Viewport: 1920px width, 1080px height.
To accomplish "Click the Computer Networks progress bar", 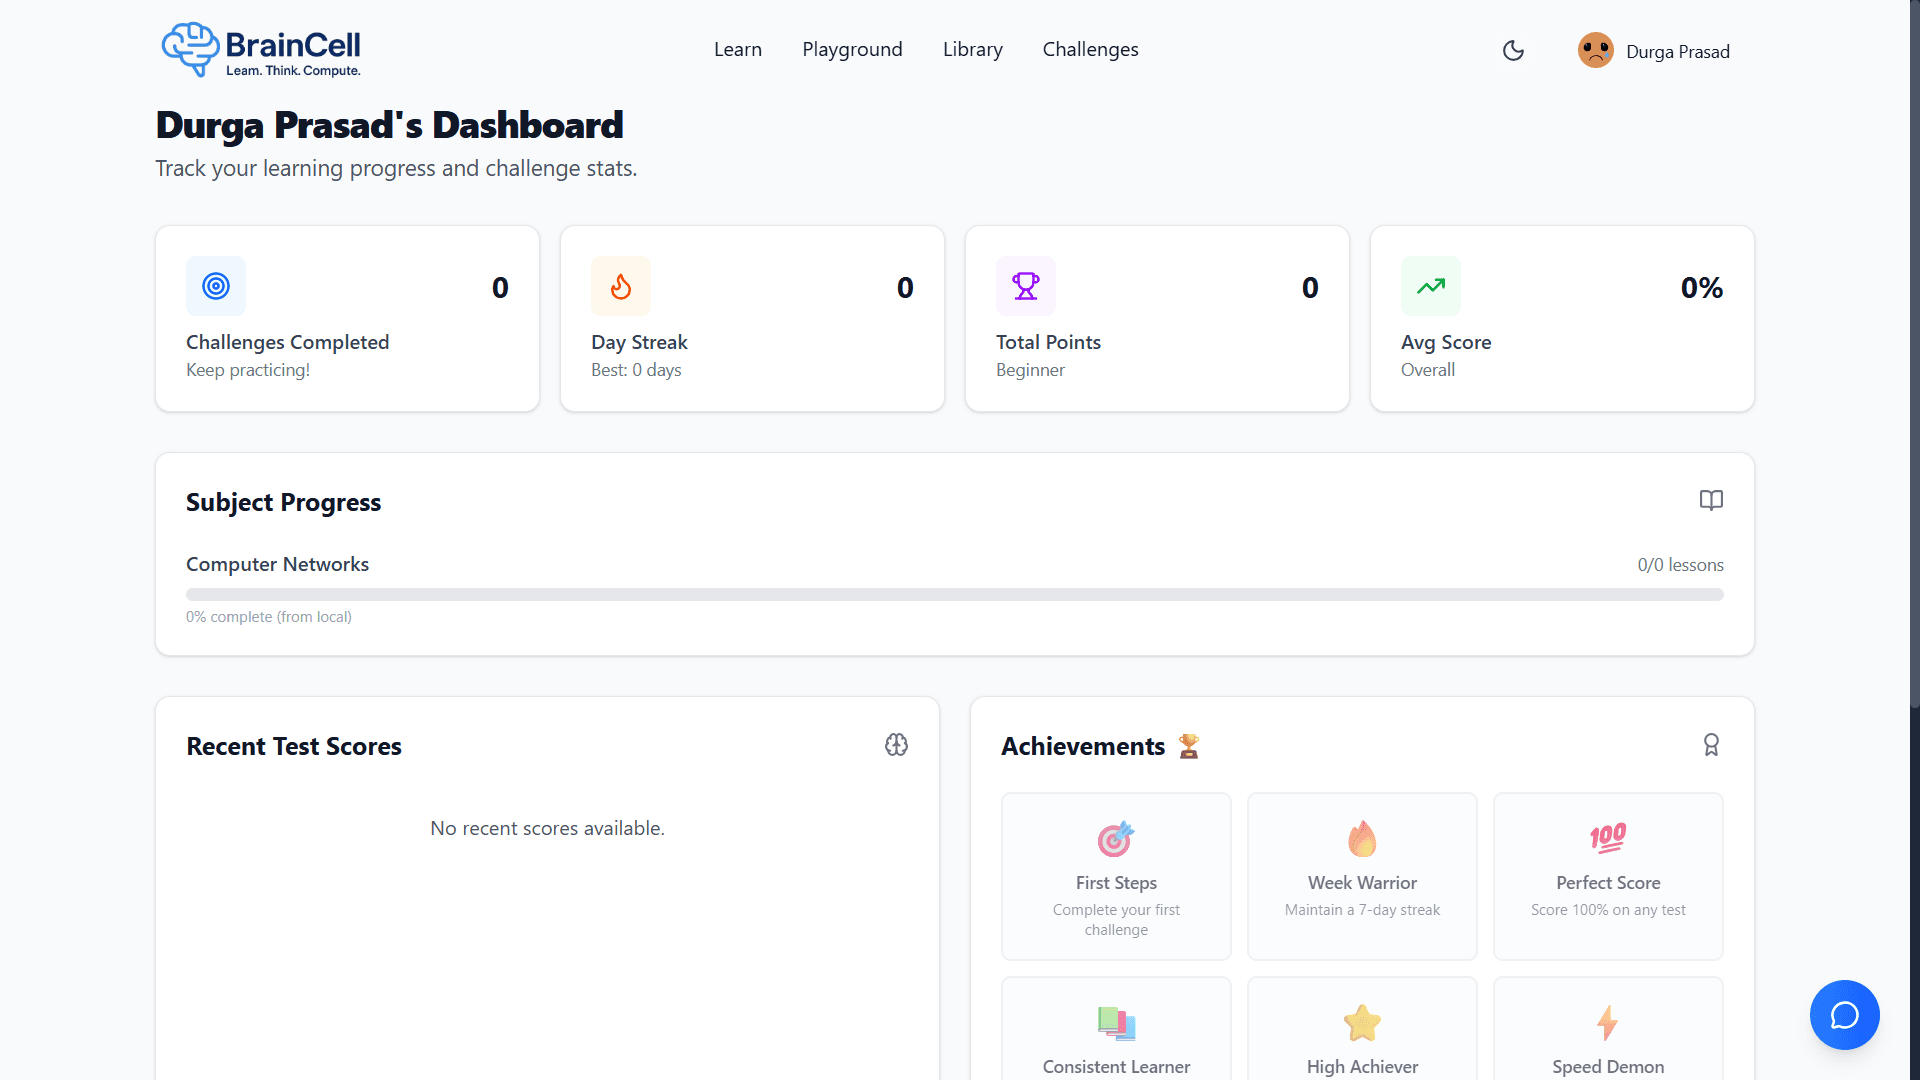I will tap(954, 593).
